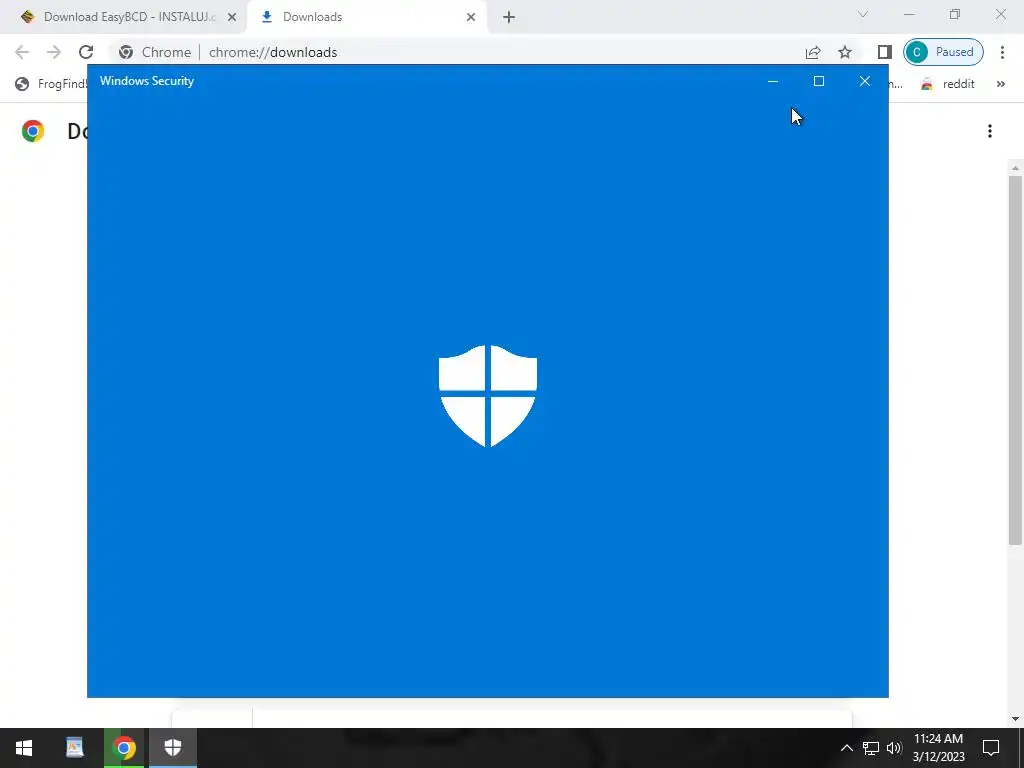Open the taskbar clock showing 11:24 AM

click(938, 748)
